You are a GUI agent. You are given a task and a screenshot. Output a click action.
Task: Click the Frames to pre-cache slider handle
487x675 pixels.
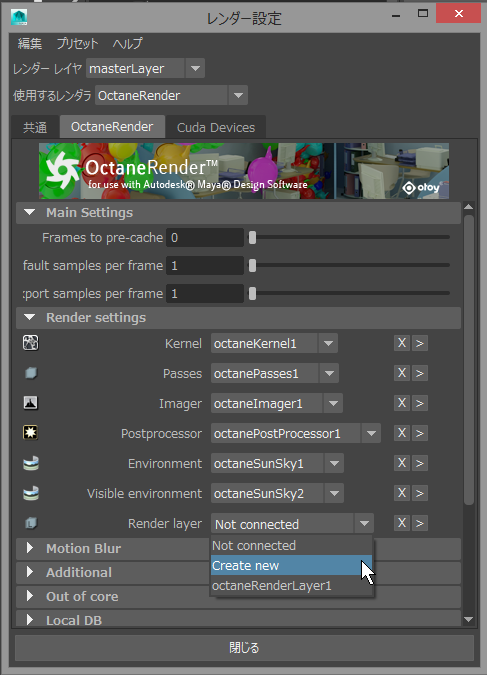252,237
